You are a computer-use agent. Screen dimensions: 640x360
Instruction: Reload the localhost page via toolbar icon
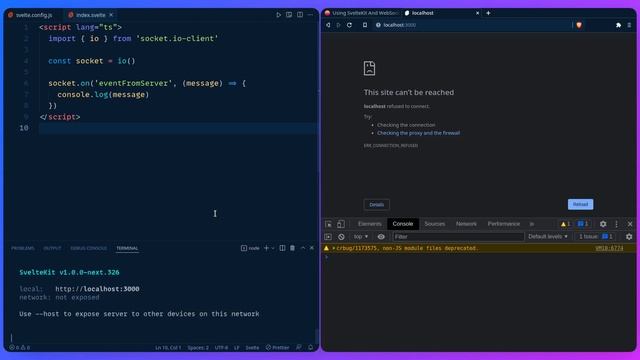(x=349, y=25)
